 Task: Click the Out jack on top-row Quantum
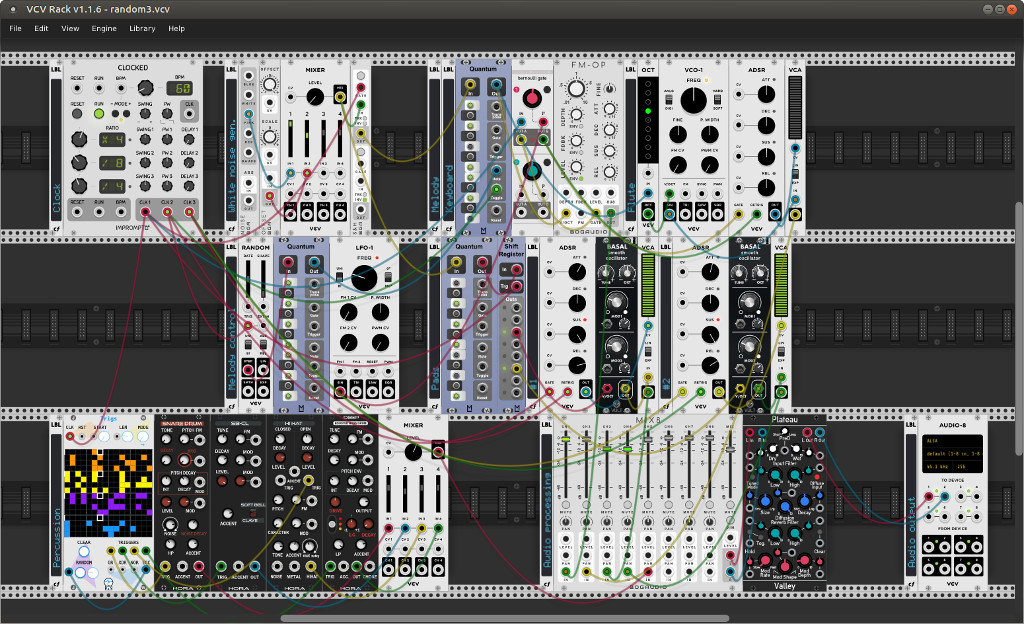pos(496,85)
